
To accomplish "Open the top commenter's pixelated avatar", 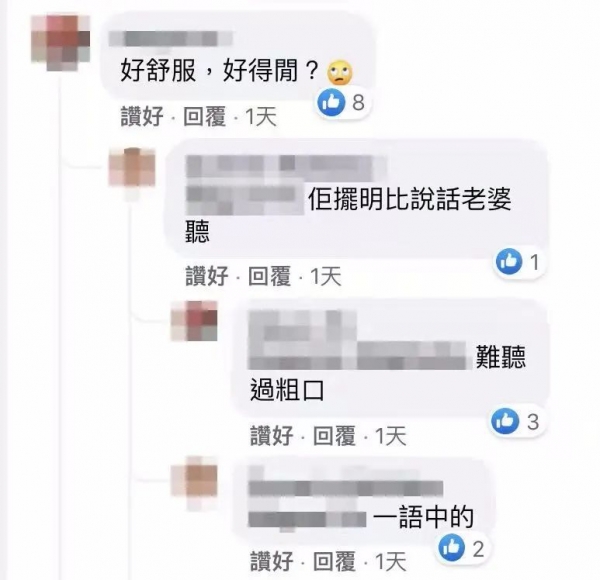I will [x=60, y=43].
